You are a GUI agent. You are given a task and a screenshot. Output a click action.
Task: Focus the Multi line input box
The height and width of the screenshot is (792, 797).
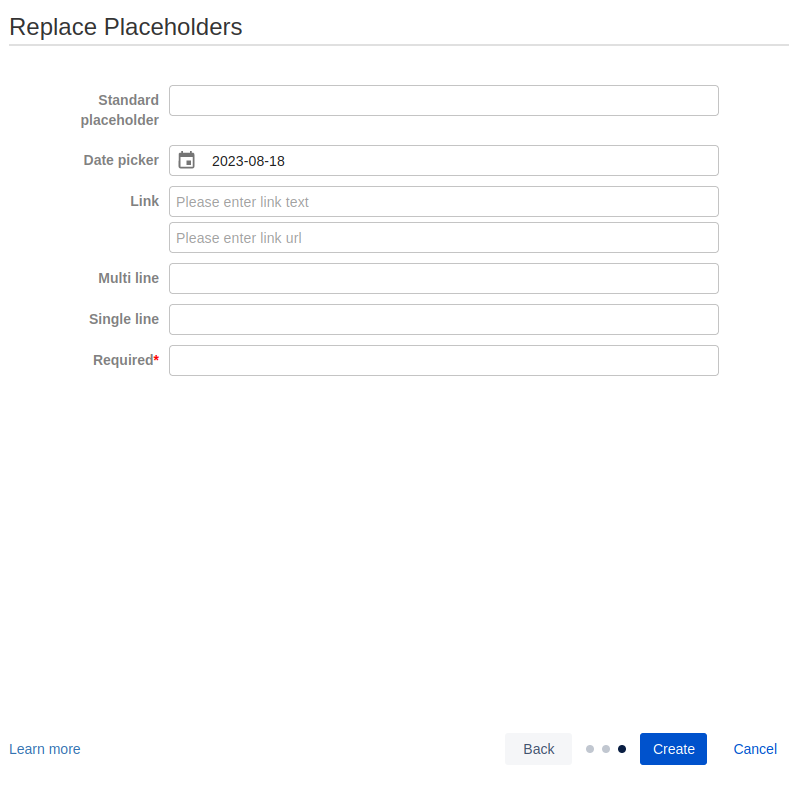coord(444,279)
